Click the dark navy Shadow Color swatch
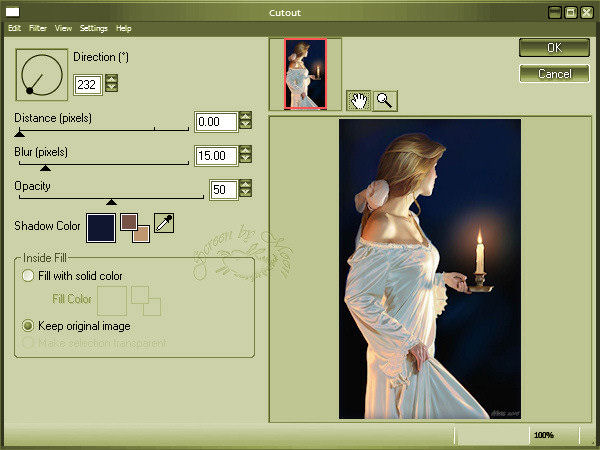The image size is (600, 450). click(x=100, y=227)
